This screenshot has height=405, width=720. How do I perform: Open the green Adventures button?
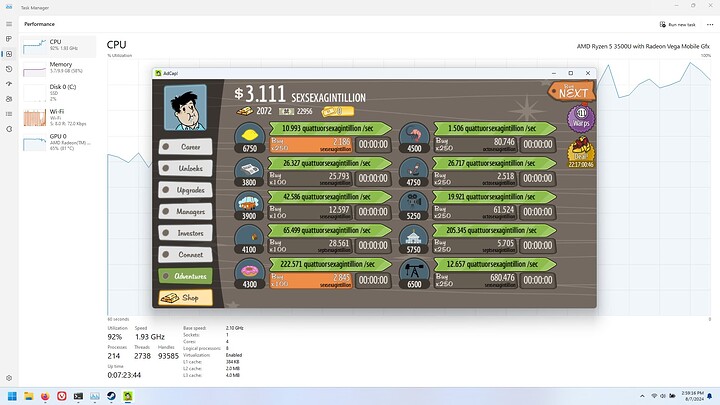(186, 276)
